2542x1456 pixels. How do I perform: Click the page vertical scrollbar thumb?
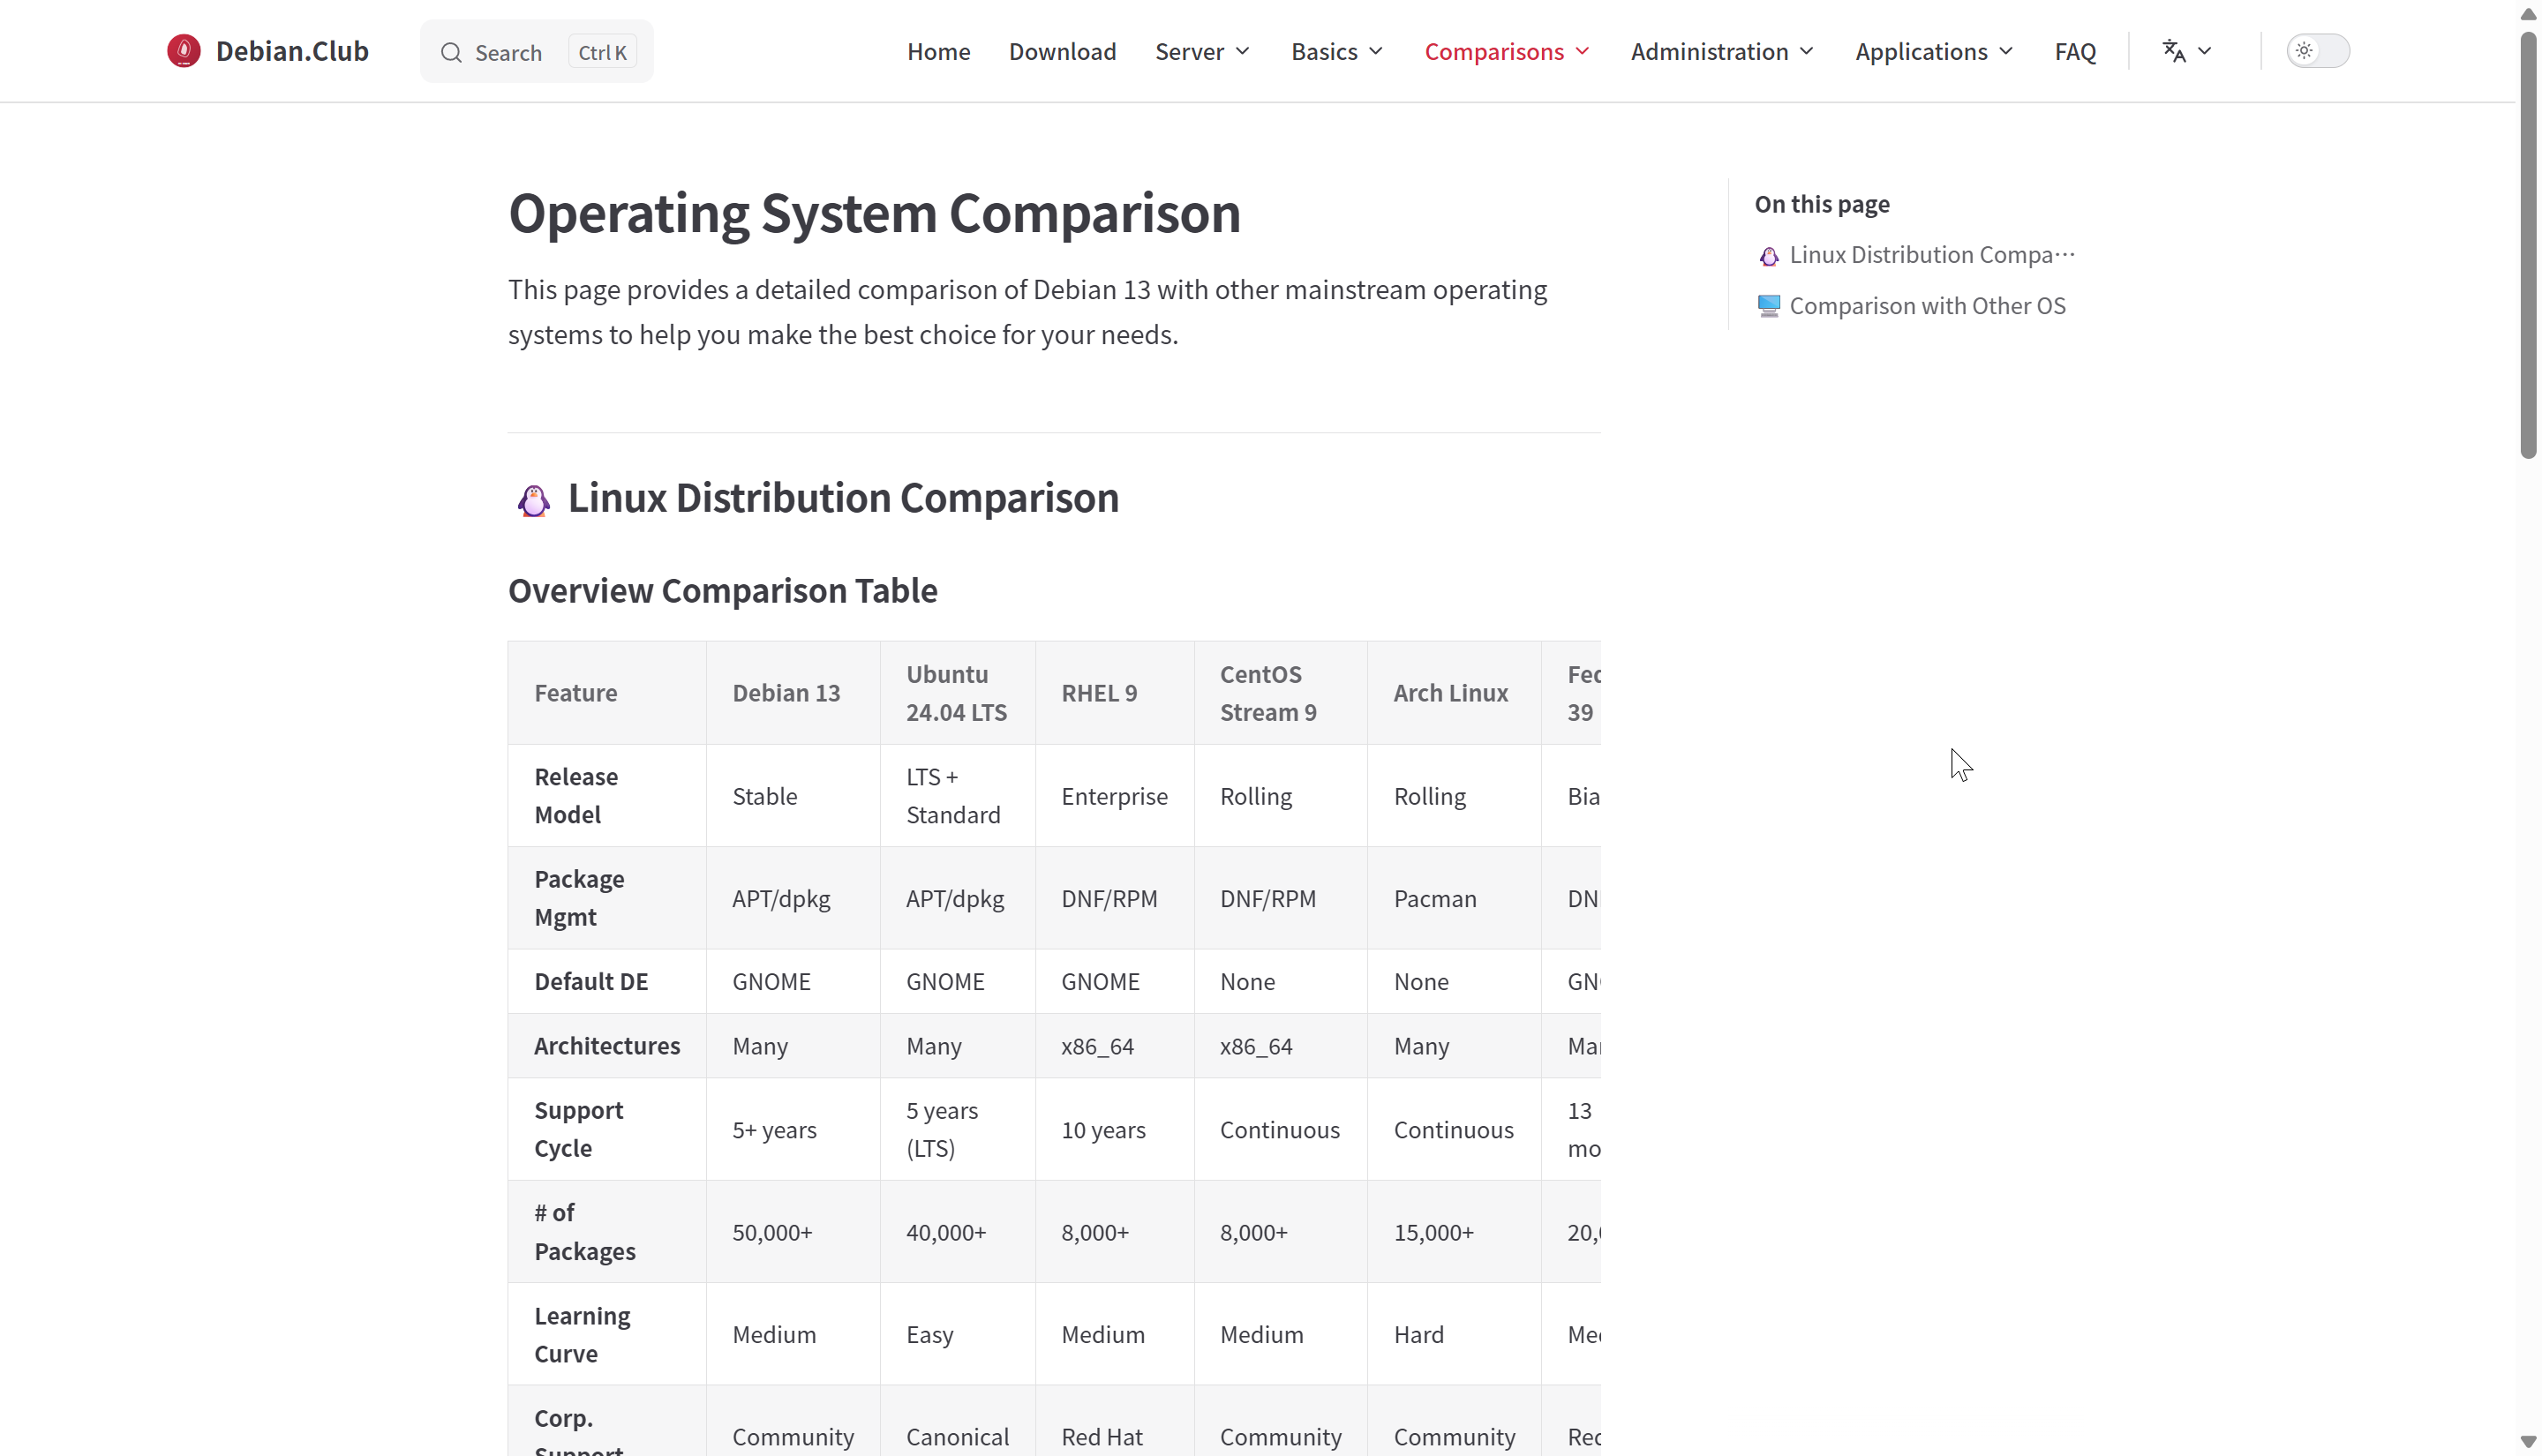click(2528, 245)
